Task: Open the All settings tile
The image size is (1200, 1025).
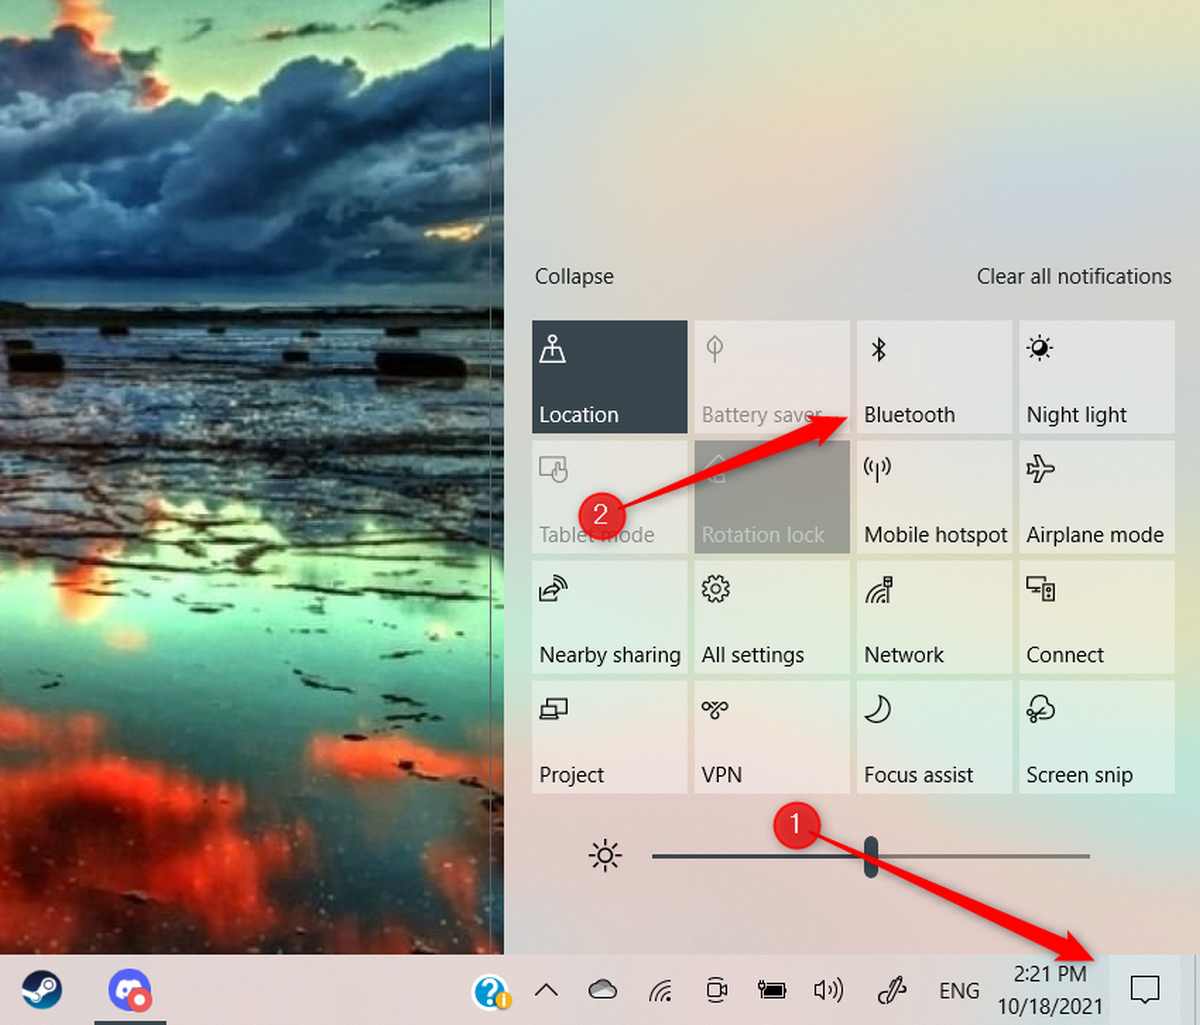Action: (x=771, y=617)
